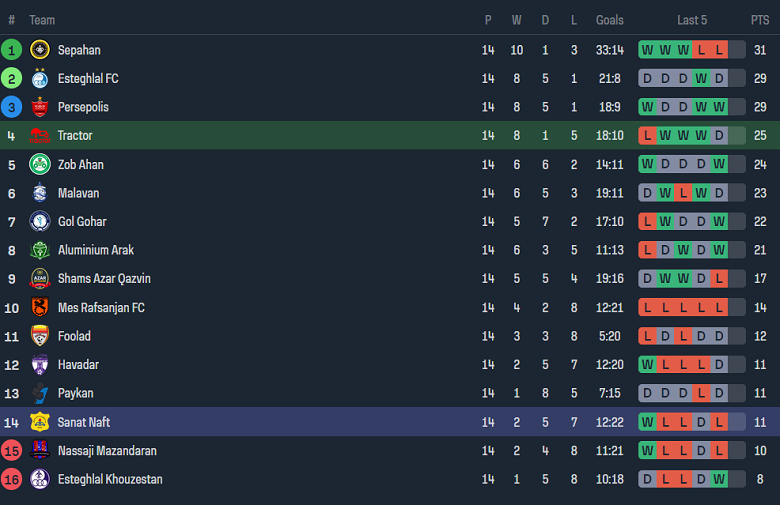The image size is (780, 505).
Task: Click the Esteghlal Khouzestan team crest
Action: [x=40, y=479]
